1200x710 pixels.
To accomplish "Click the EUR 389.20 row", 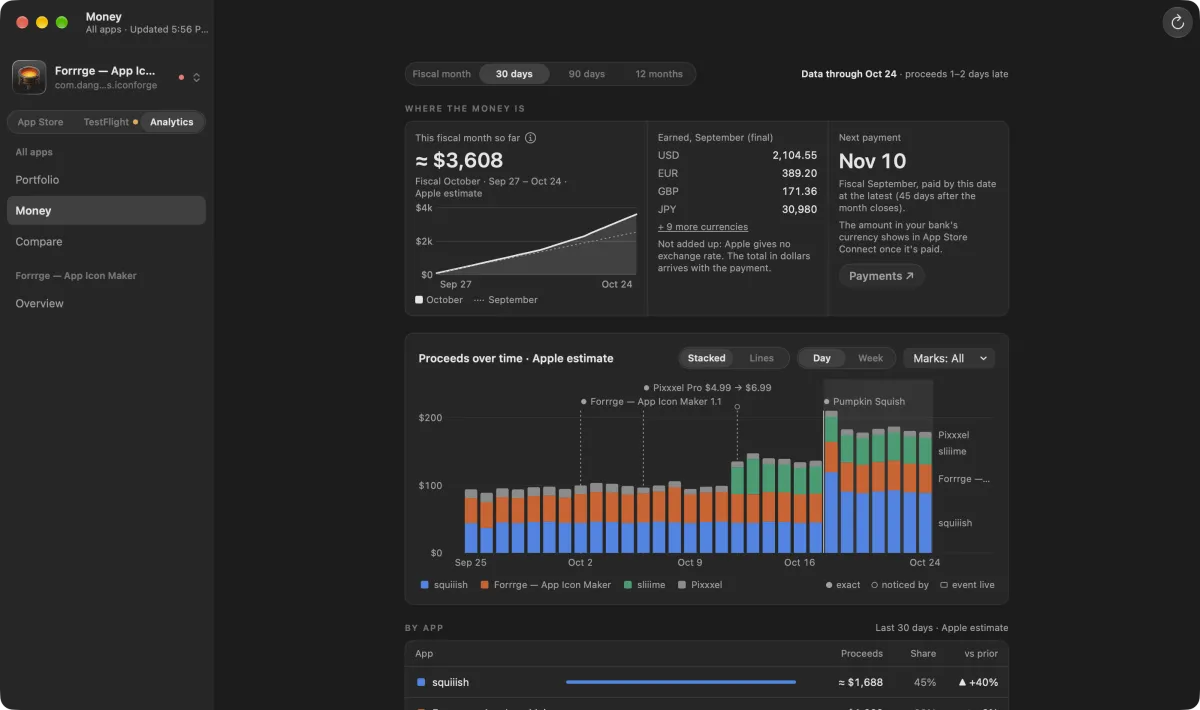I will pyautogui.click(x=737, y=173).
